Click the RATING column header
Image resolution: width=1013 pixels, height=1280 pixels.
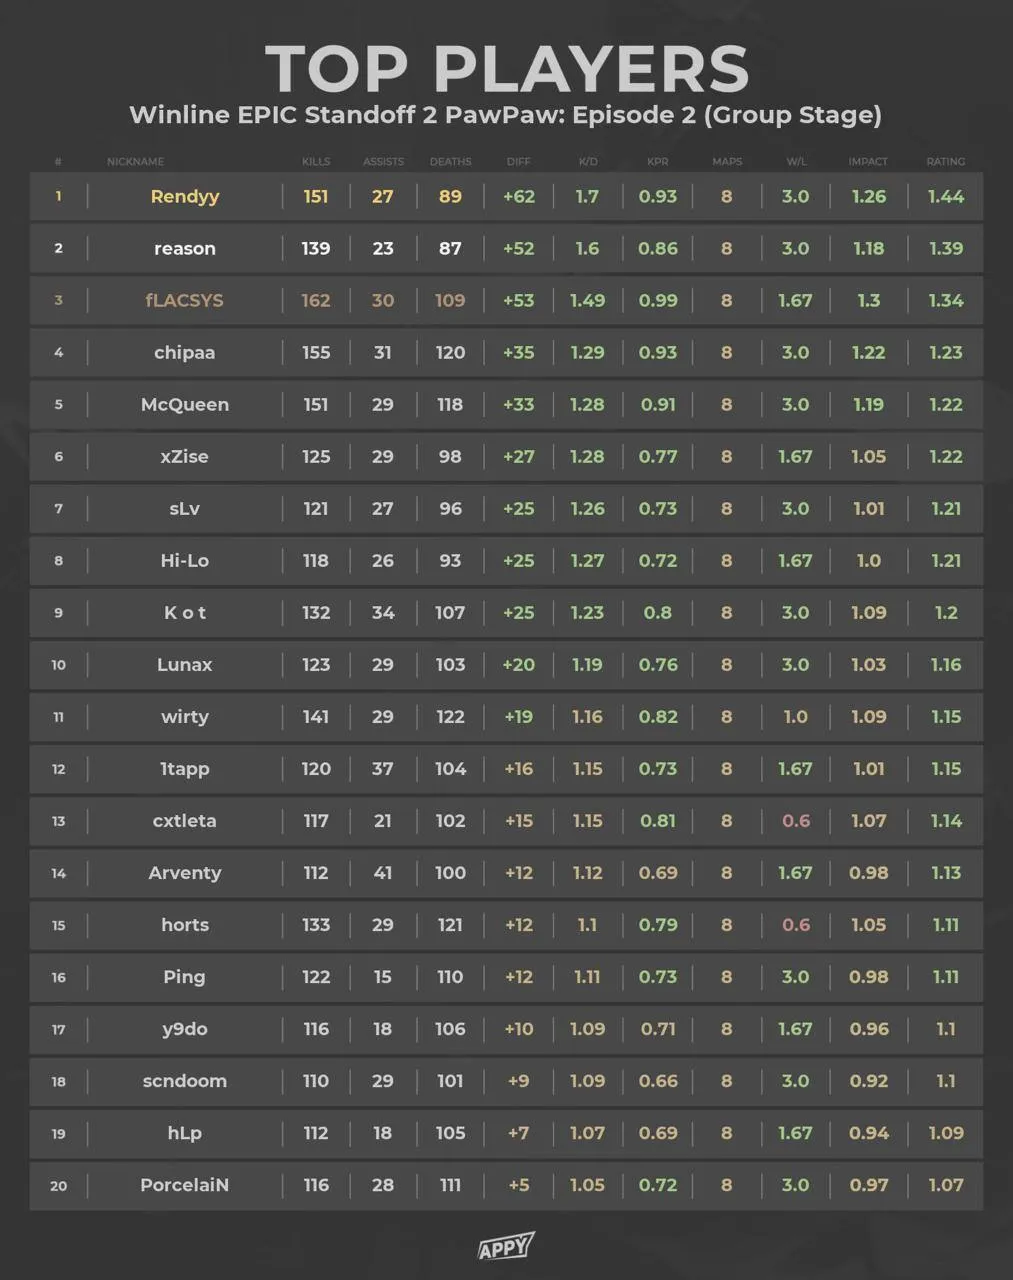pyautogui.click(x=946, y=161)
